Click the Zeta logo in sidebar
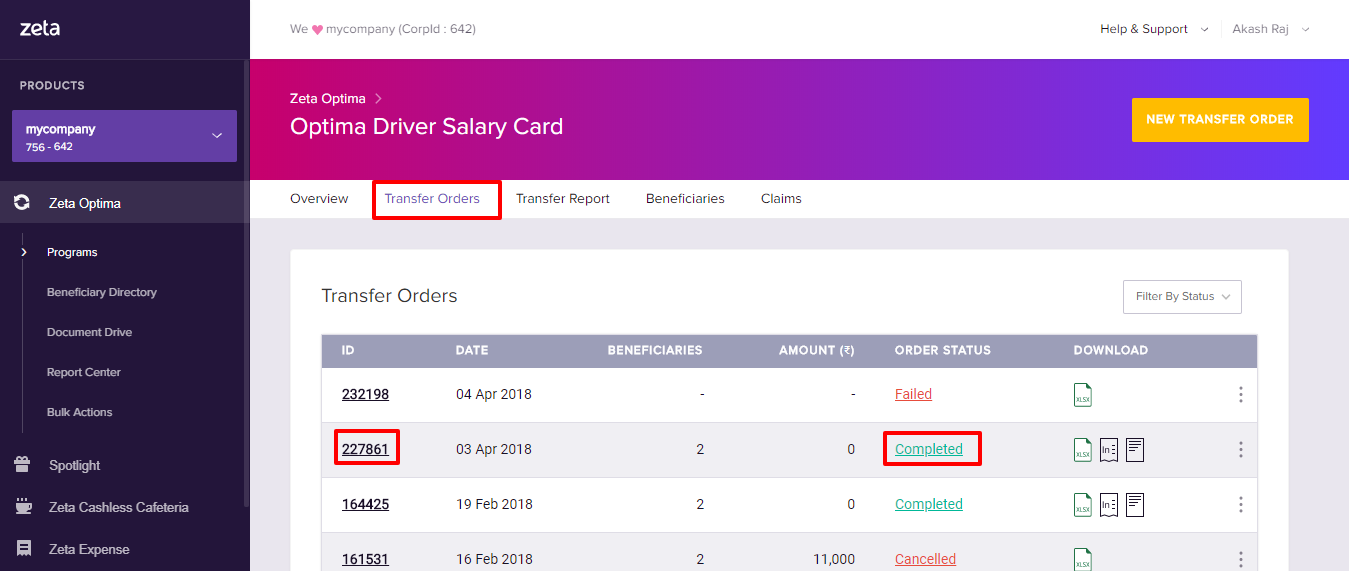This screenshot has width=1349, height=571. [40, 29]
